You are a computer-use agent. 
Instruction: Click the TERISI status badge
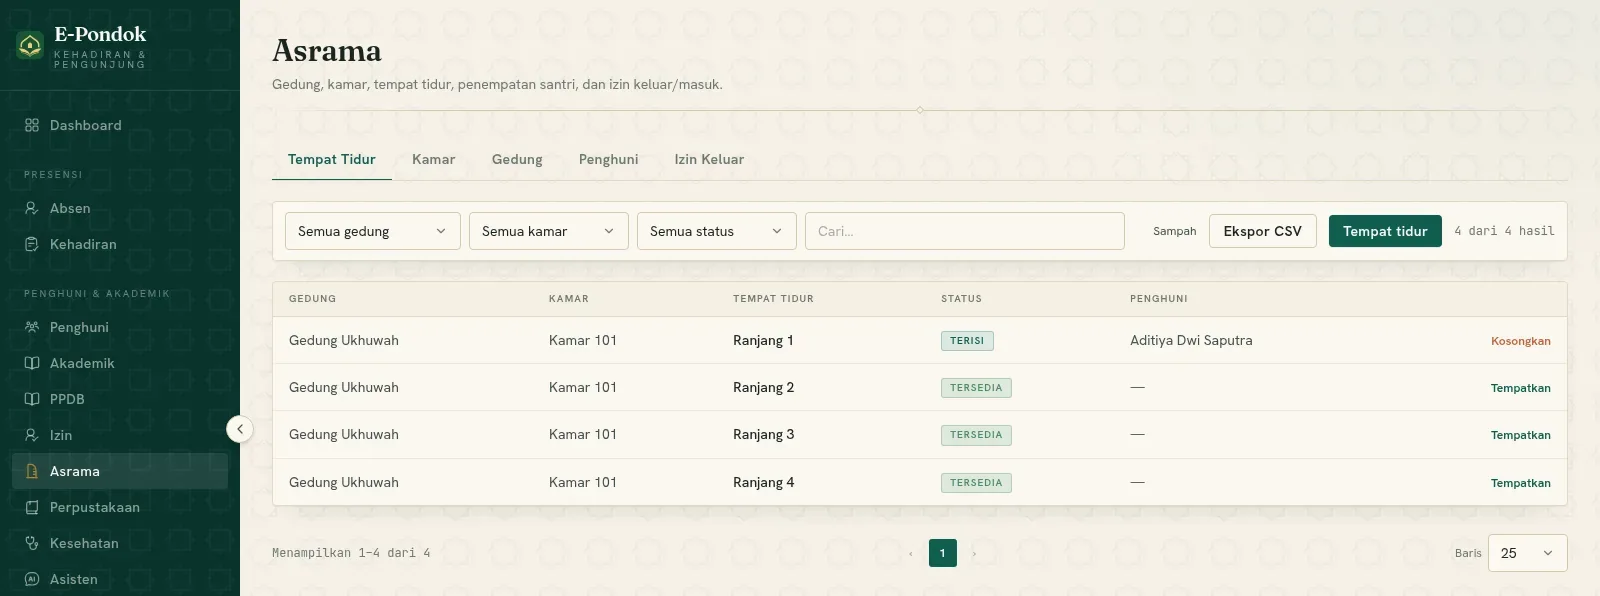(967, 341)
